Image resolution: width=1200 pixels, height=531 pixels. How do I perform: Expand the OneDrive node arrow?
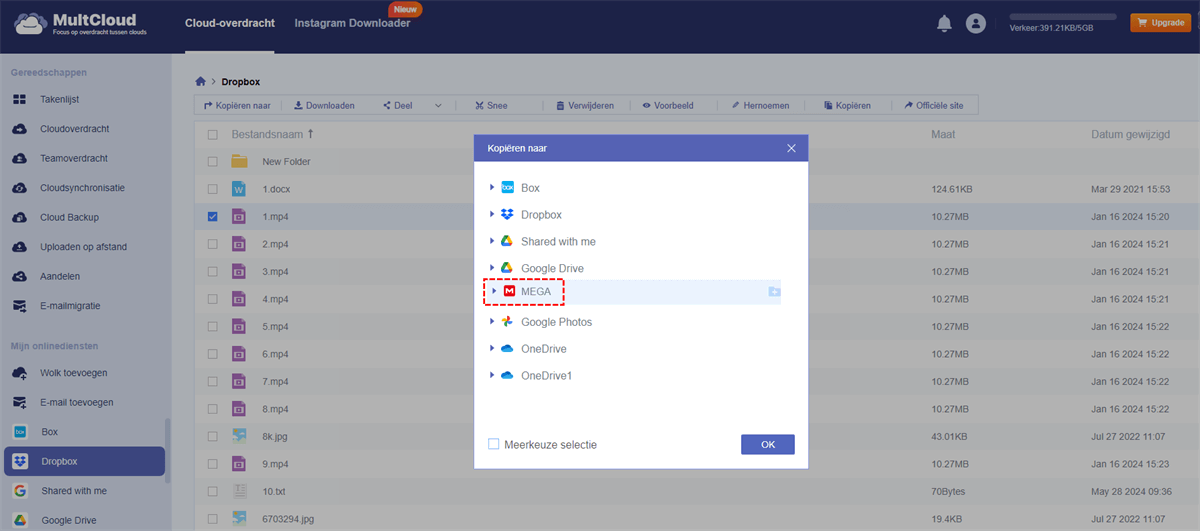click(x=492, y=348)
